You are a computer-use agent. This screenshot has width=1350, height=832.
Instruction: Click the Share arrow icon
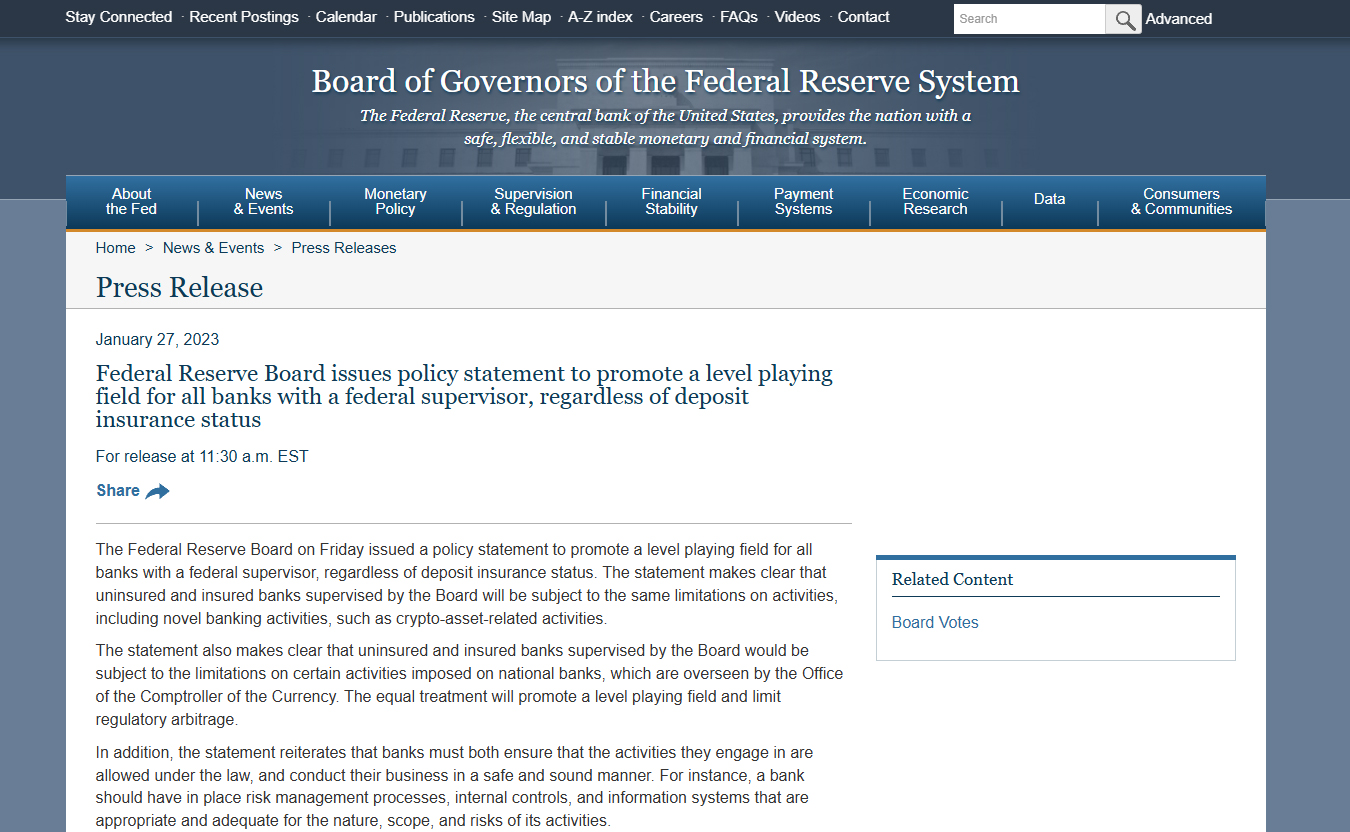(x=157, y=491)
